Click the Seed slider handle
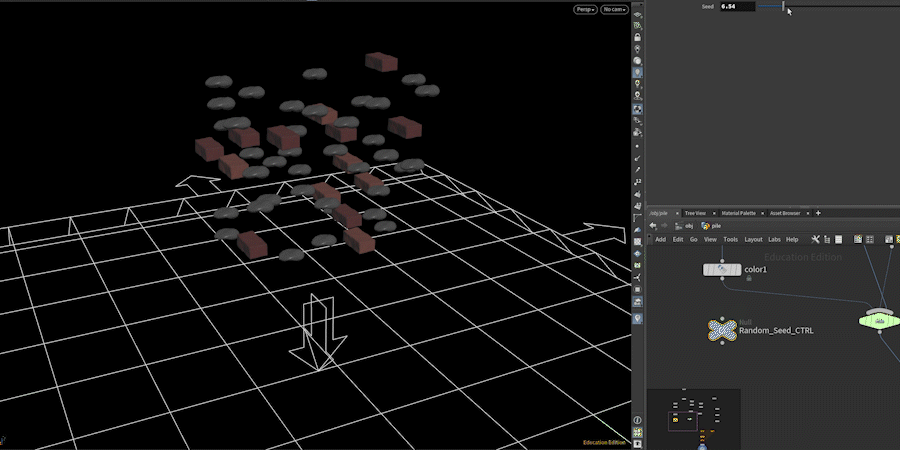Viewport: 900px width, 450px height. coord(783,6)
